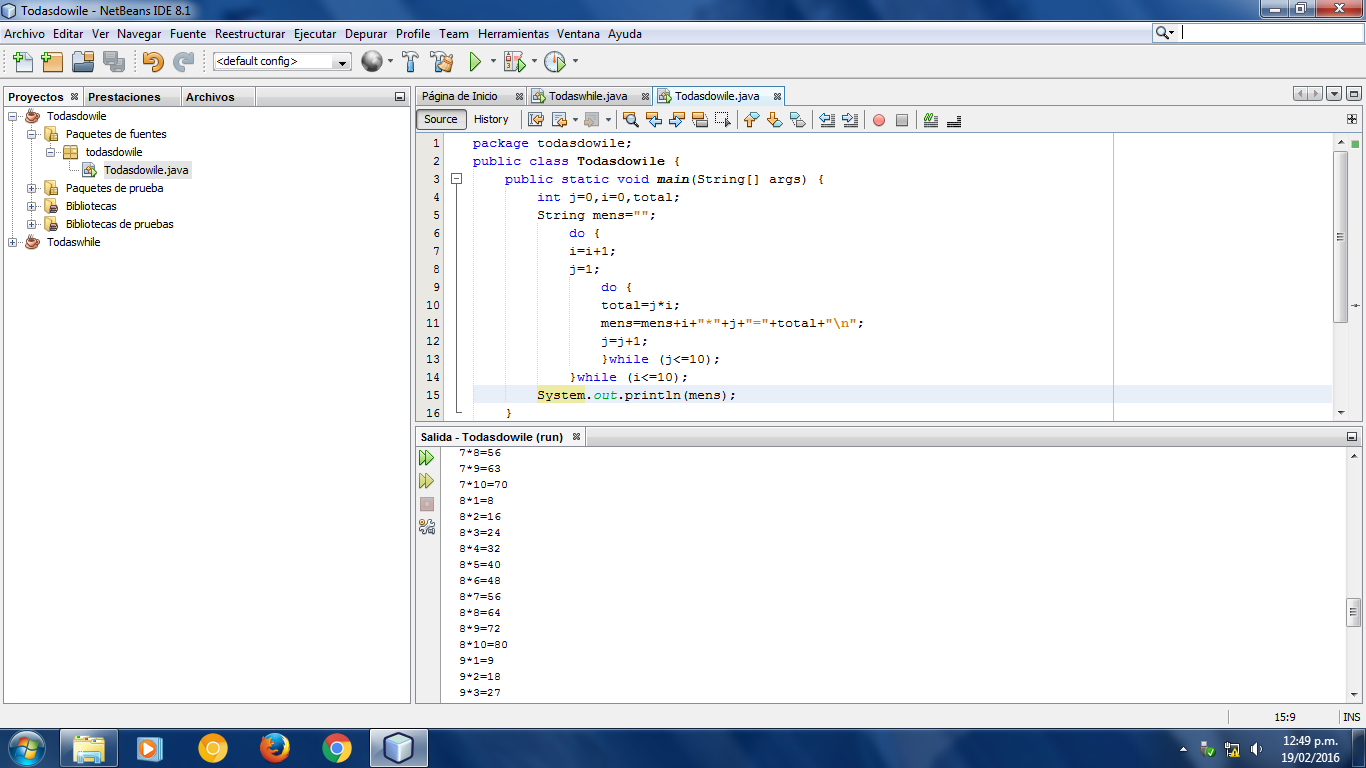Screen dimensions: 1366x768
Task: Click the output panel vertical scrollbar
Action: click(1353, 573)
